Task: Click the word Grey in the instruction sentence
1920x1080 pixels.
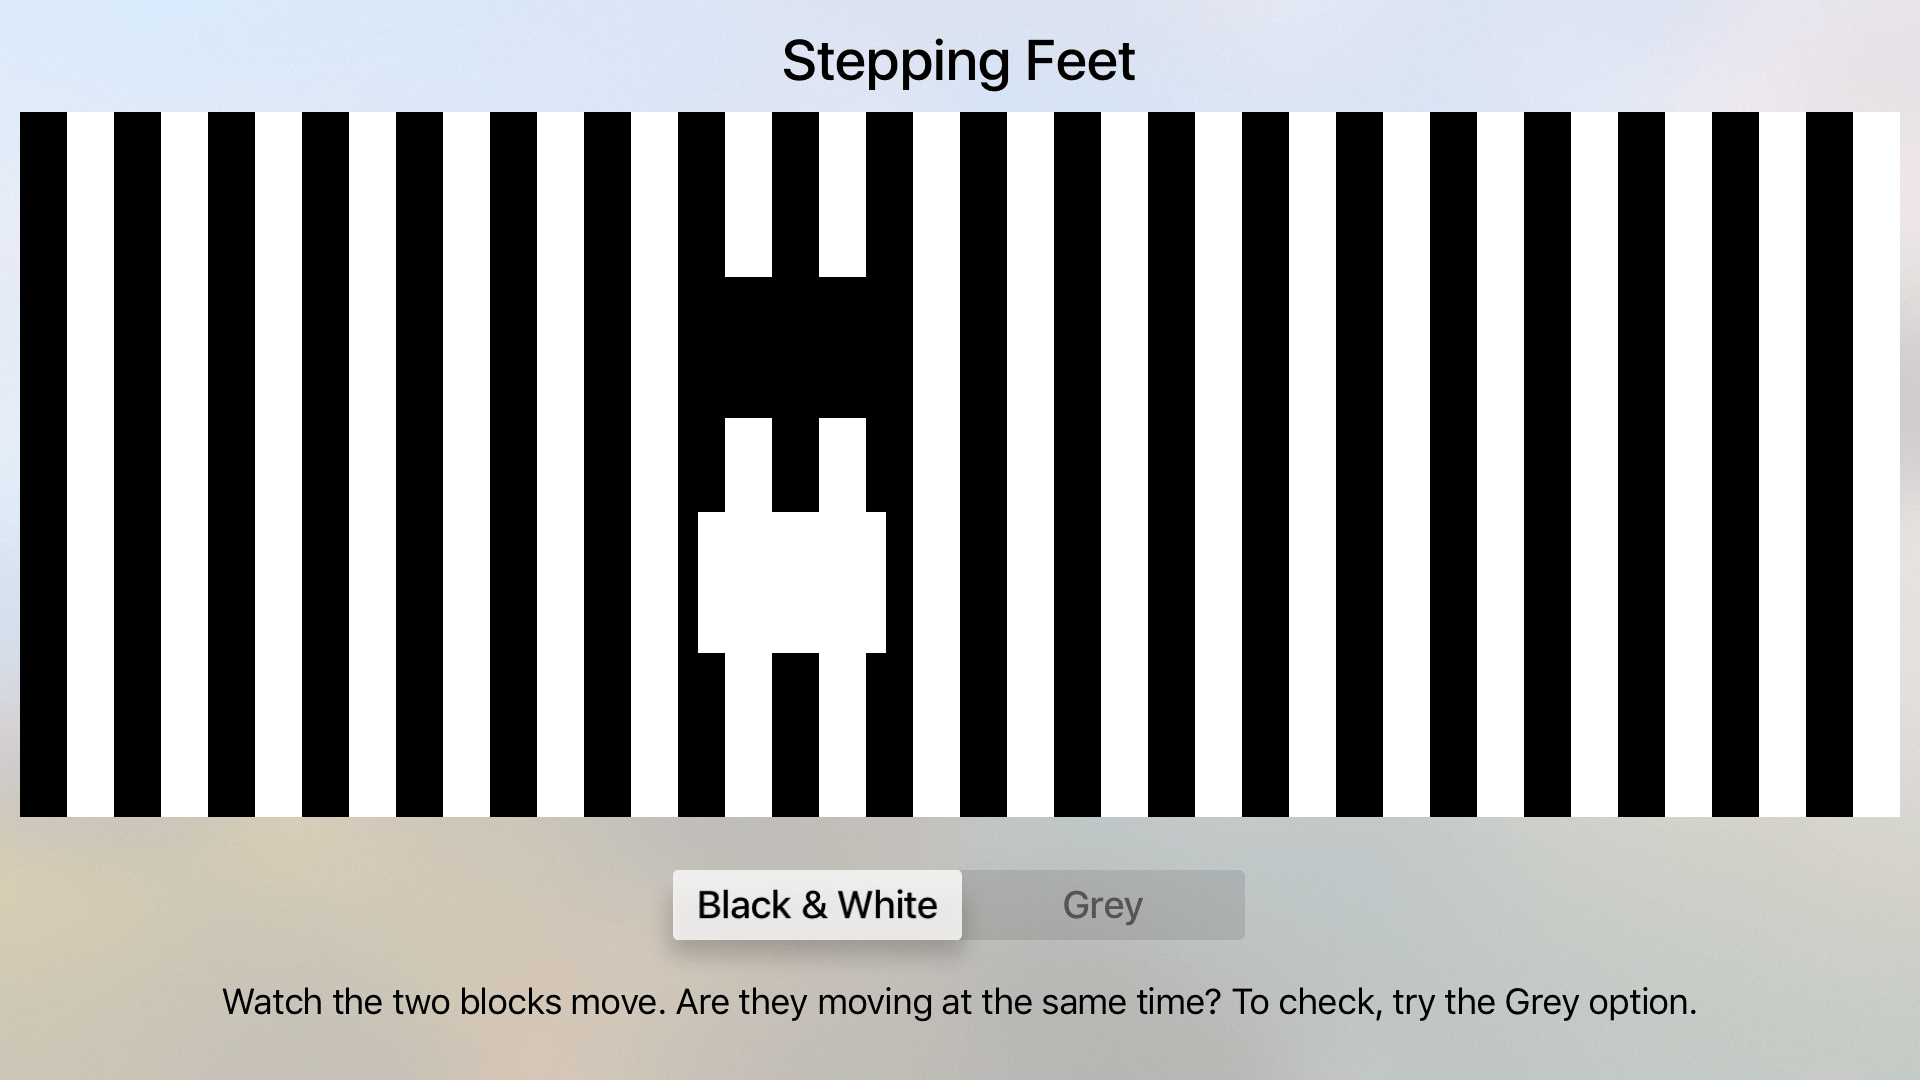Action: (x=1541, y=1002)
